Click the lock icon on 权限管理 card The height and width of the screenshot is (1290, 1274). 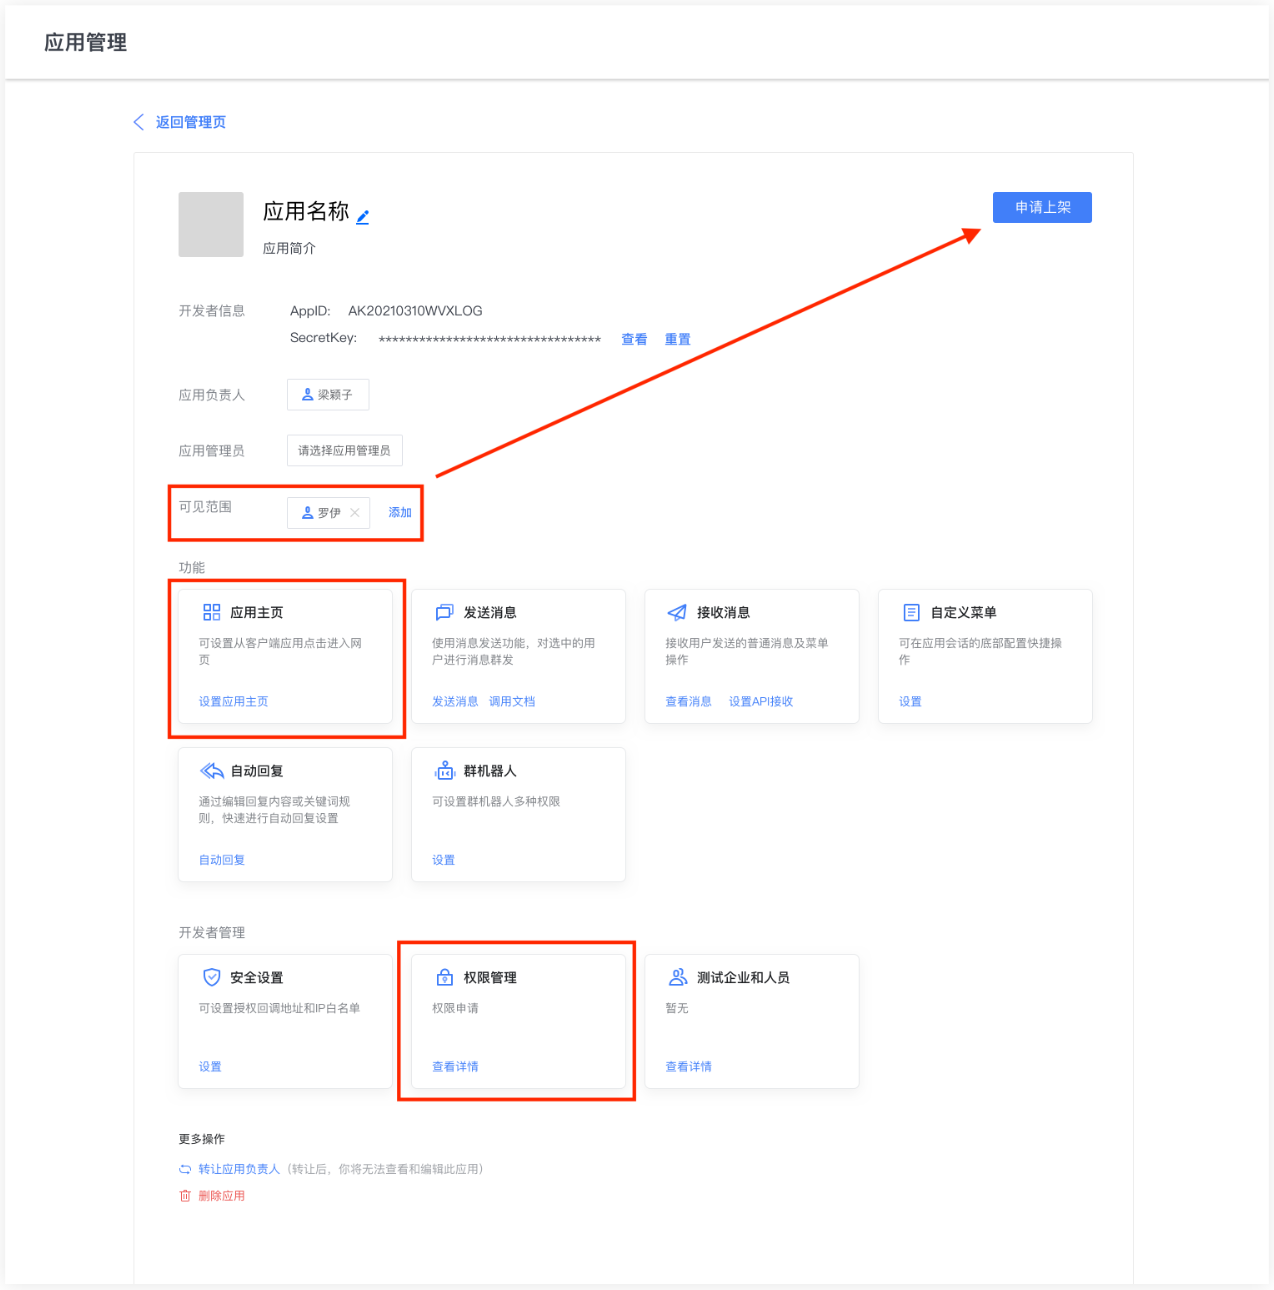(x=445, y=977)
